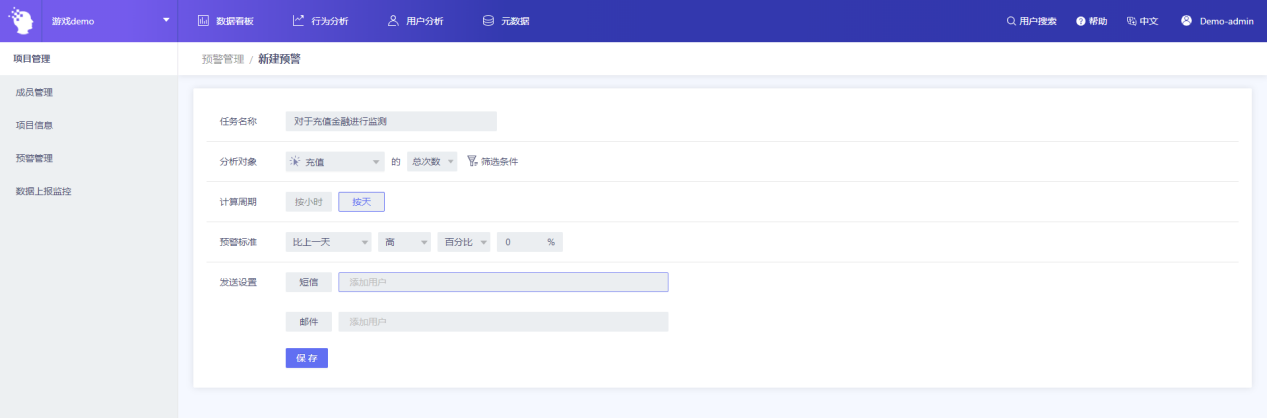The height and width of the screenshot is (418, 1267).
Task: Open the 充值 event dropdown
Action: coord(335,161)
